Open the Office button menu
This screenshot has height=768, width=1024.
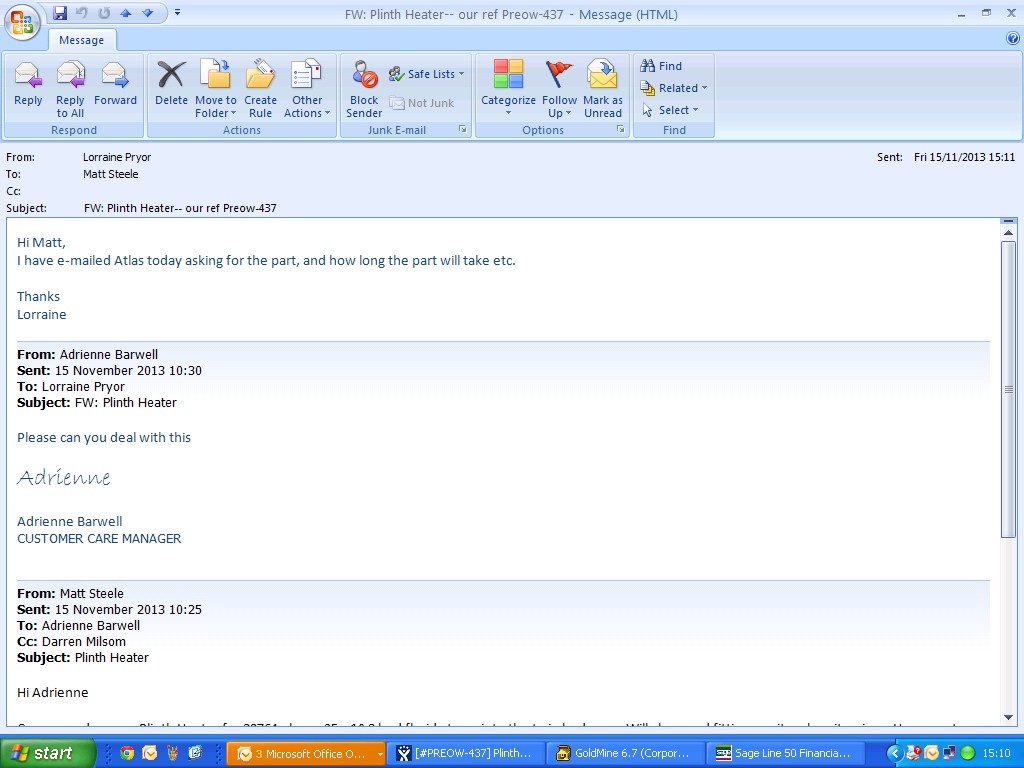(22, 23)
